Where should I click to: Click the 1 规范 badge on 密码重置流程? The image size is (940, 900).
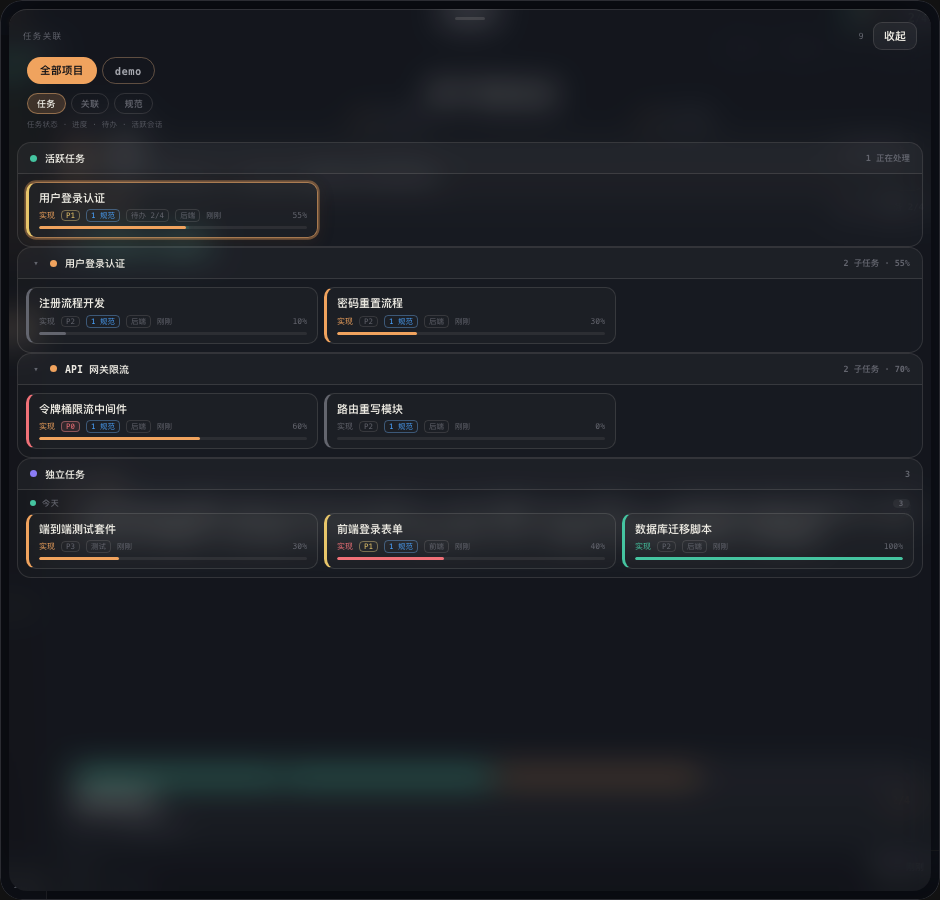coord(401,321)
